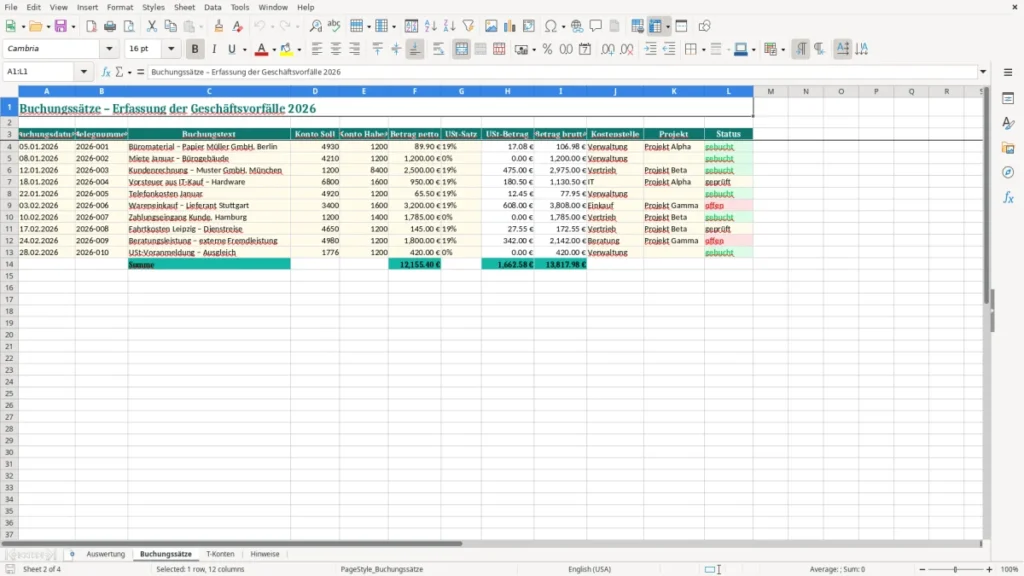Click into the formula input line

562,72
